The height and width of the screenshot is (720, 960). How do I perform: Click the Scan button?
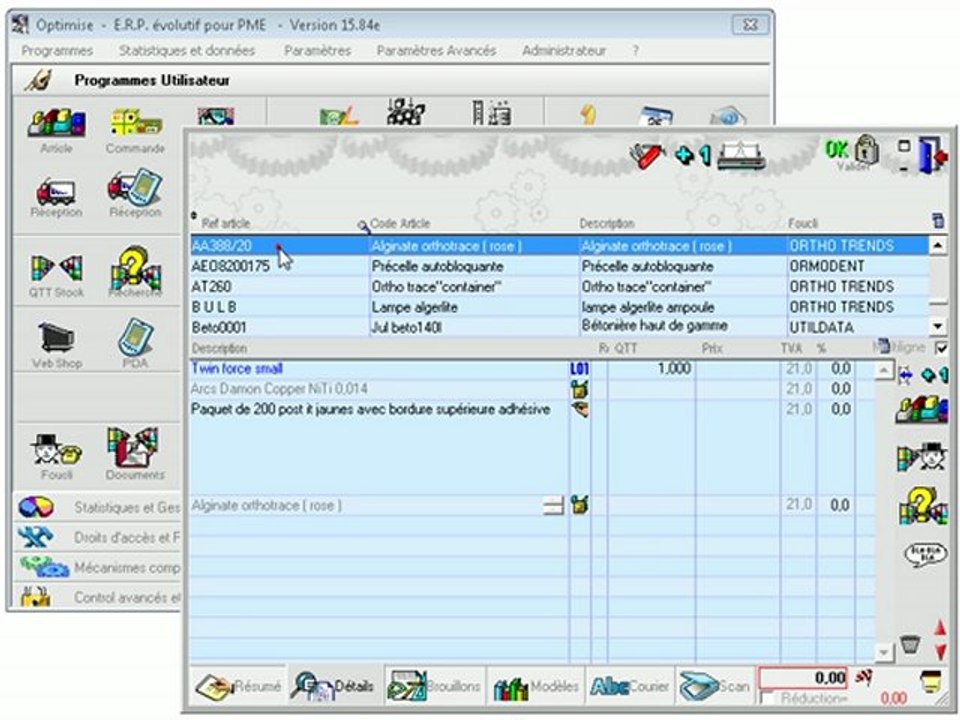tap(714, 686)
